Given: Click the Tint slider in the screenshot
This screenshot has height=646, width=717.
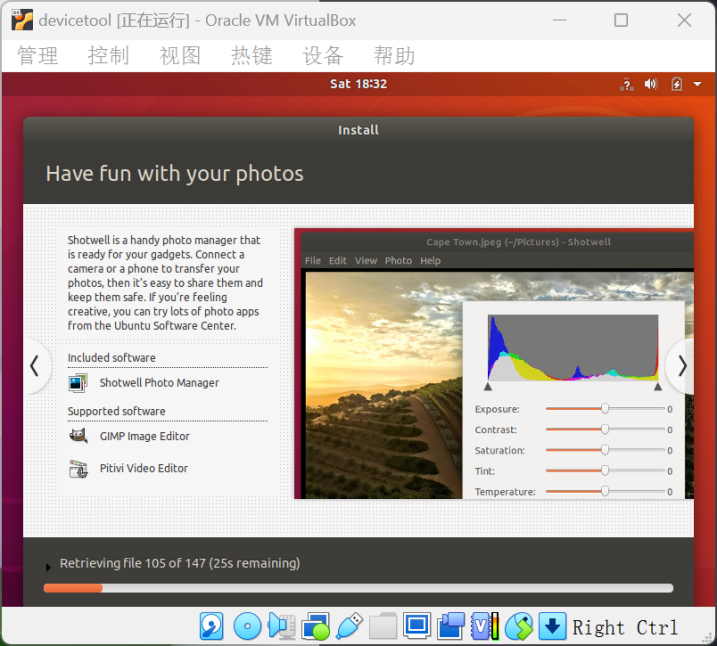Looking at the screenshot, I should pyautogui.click(x=605, y=470).
